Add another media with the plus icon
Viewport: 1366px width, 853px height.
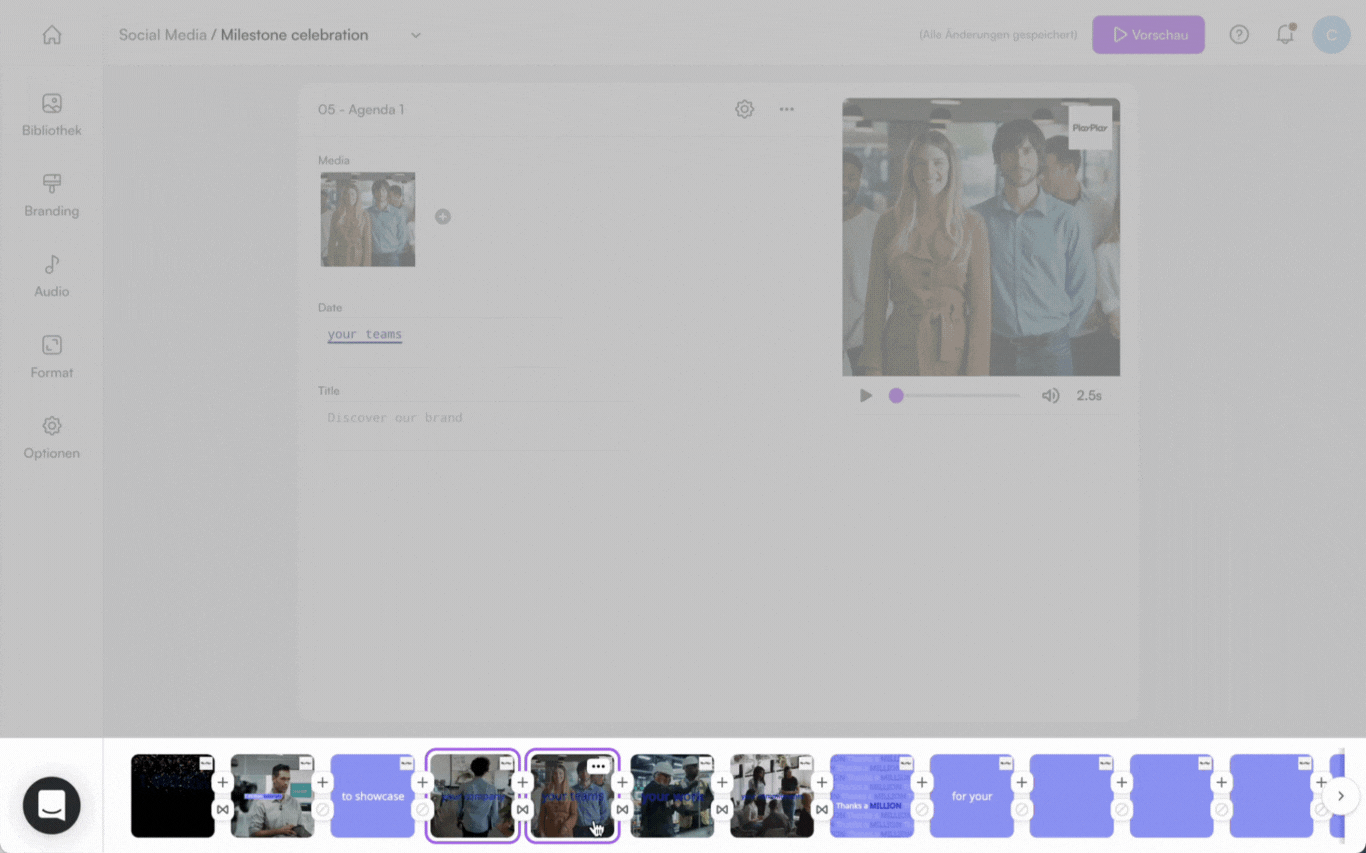coord(443,217)
